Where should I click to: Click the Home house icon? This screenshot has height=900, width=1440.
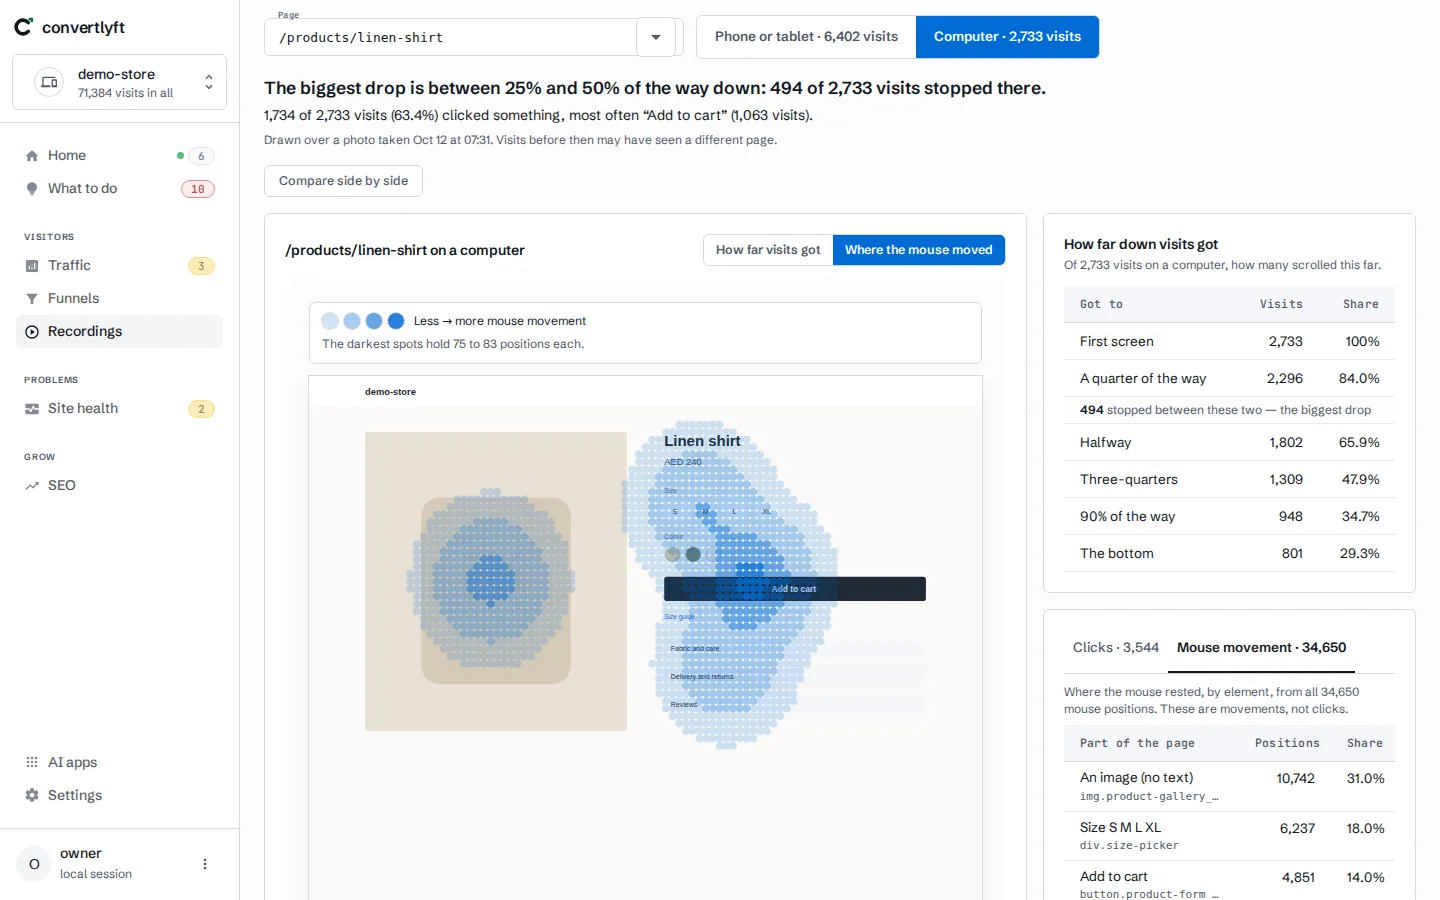(32, 156)
